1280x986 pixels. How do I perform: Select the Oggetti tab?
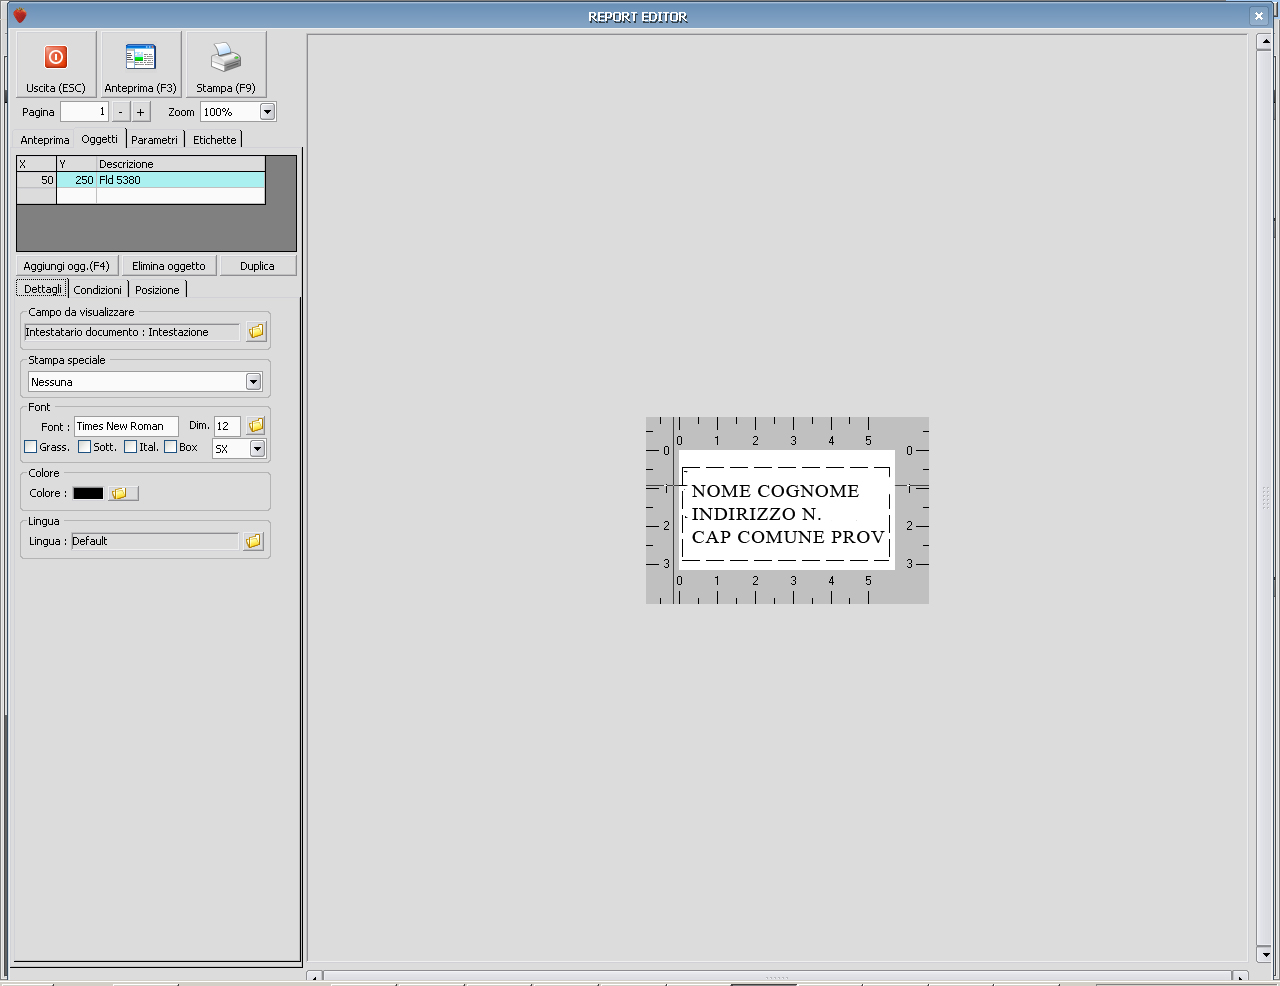pos(100,139)
